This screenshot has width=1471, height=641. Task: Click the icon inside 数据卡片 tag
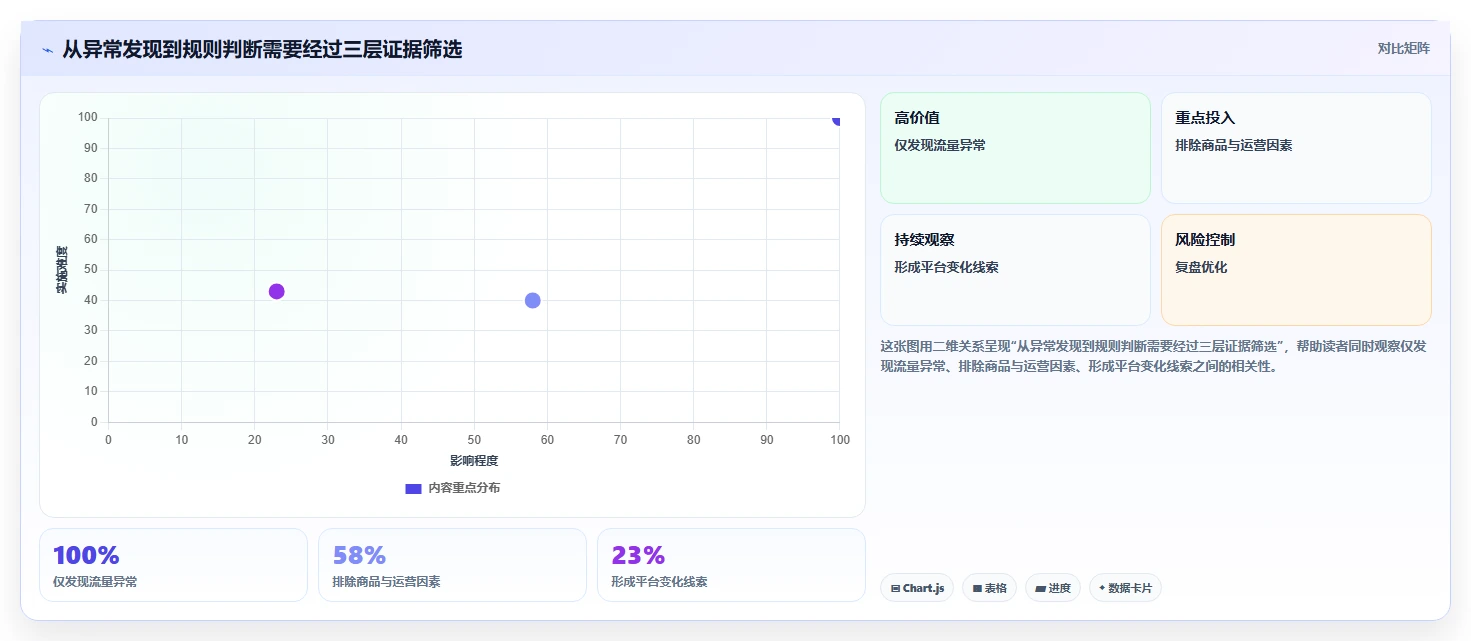point(1102,588)
